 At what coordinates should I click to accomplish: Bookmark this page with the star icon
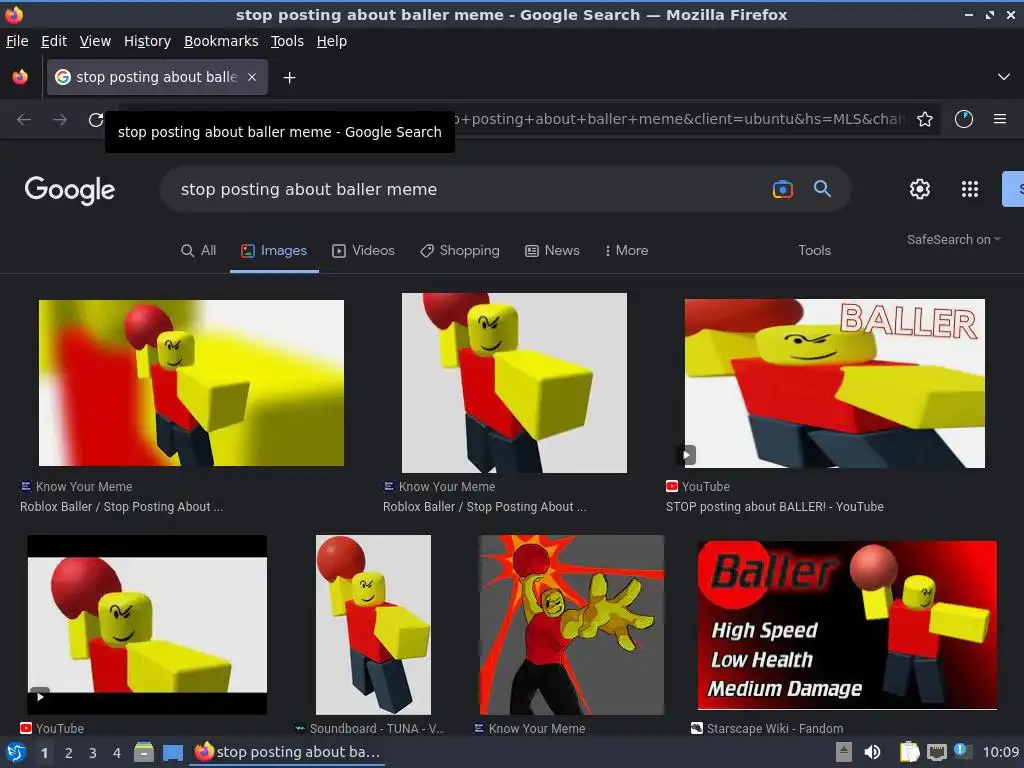pyautogui.click(x=925, y=120)
